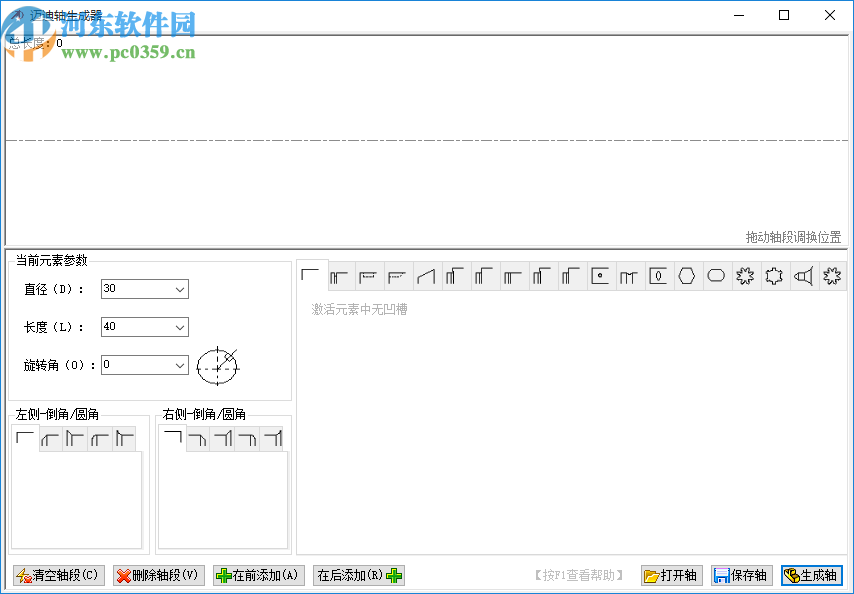Click the 保存轴 save shaft button

pyautogui.click(x=742, y=575)
